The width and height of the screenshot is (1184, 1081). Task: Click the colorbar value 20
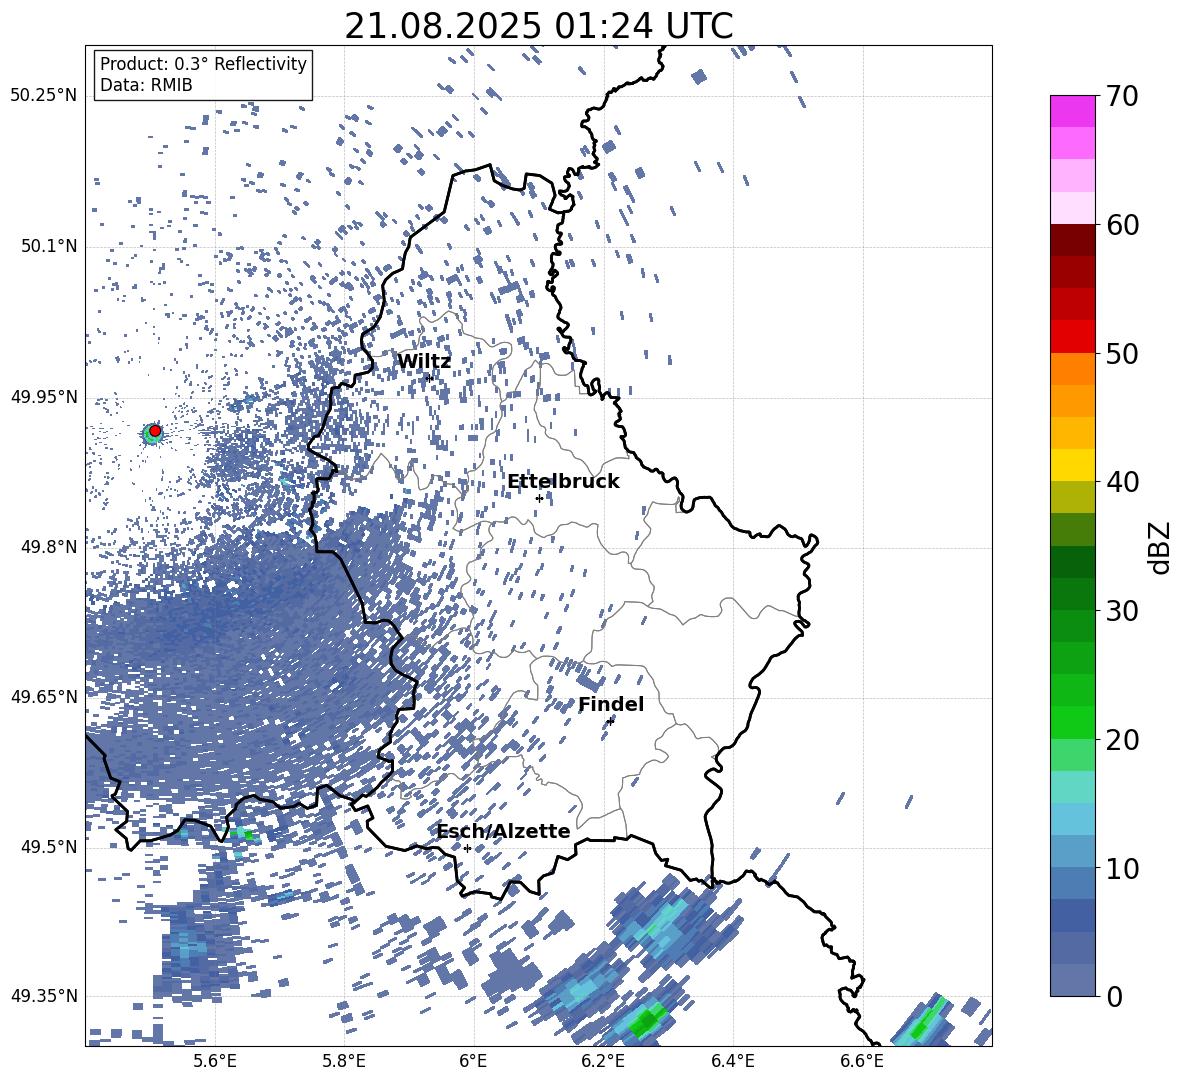[1123, 739]
